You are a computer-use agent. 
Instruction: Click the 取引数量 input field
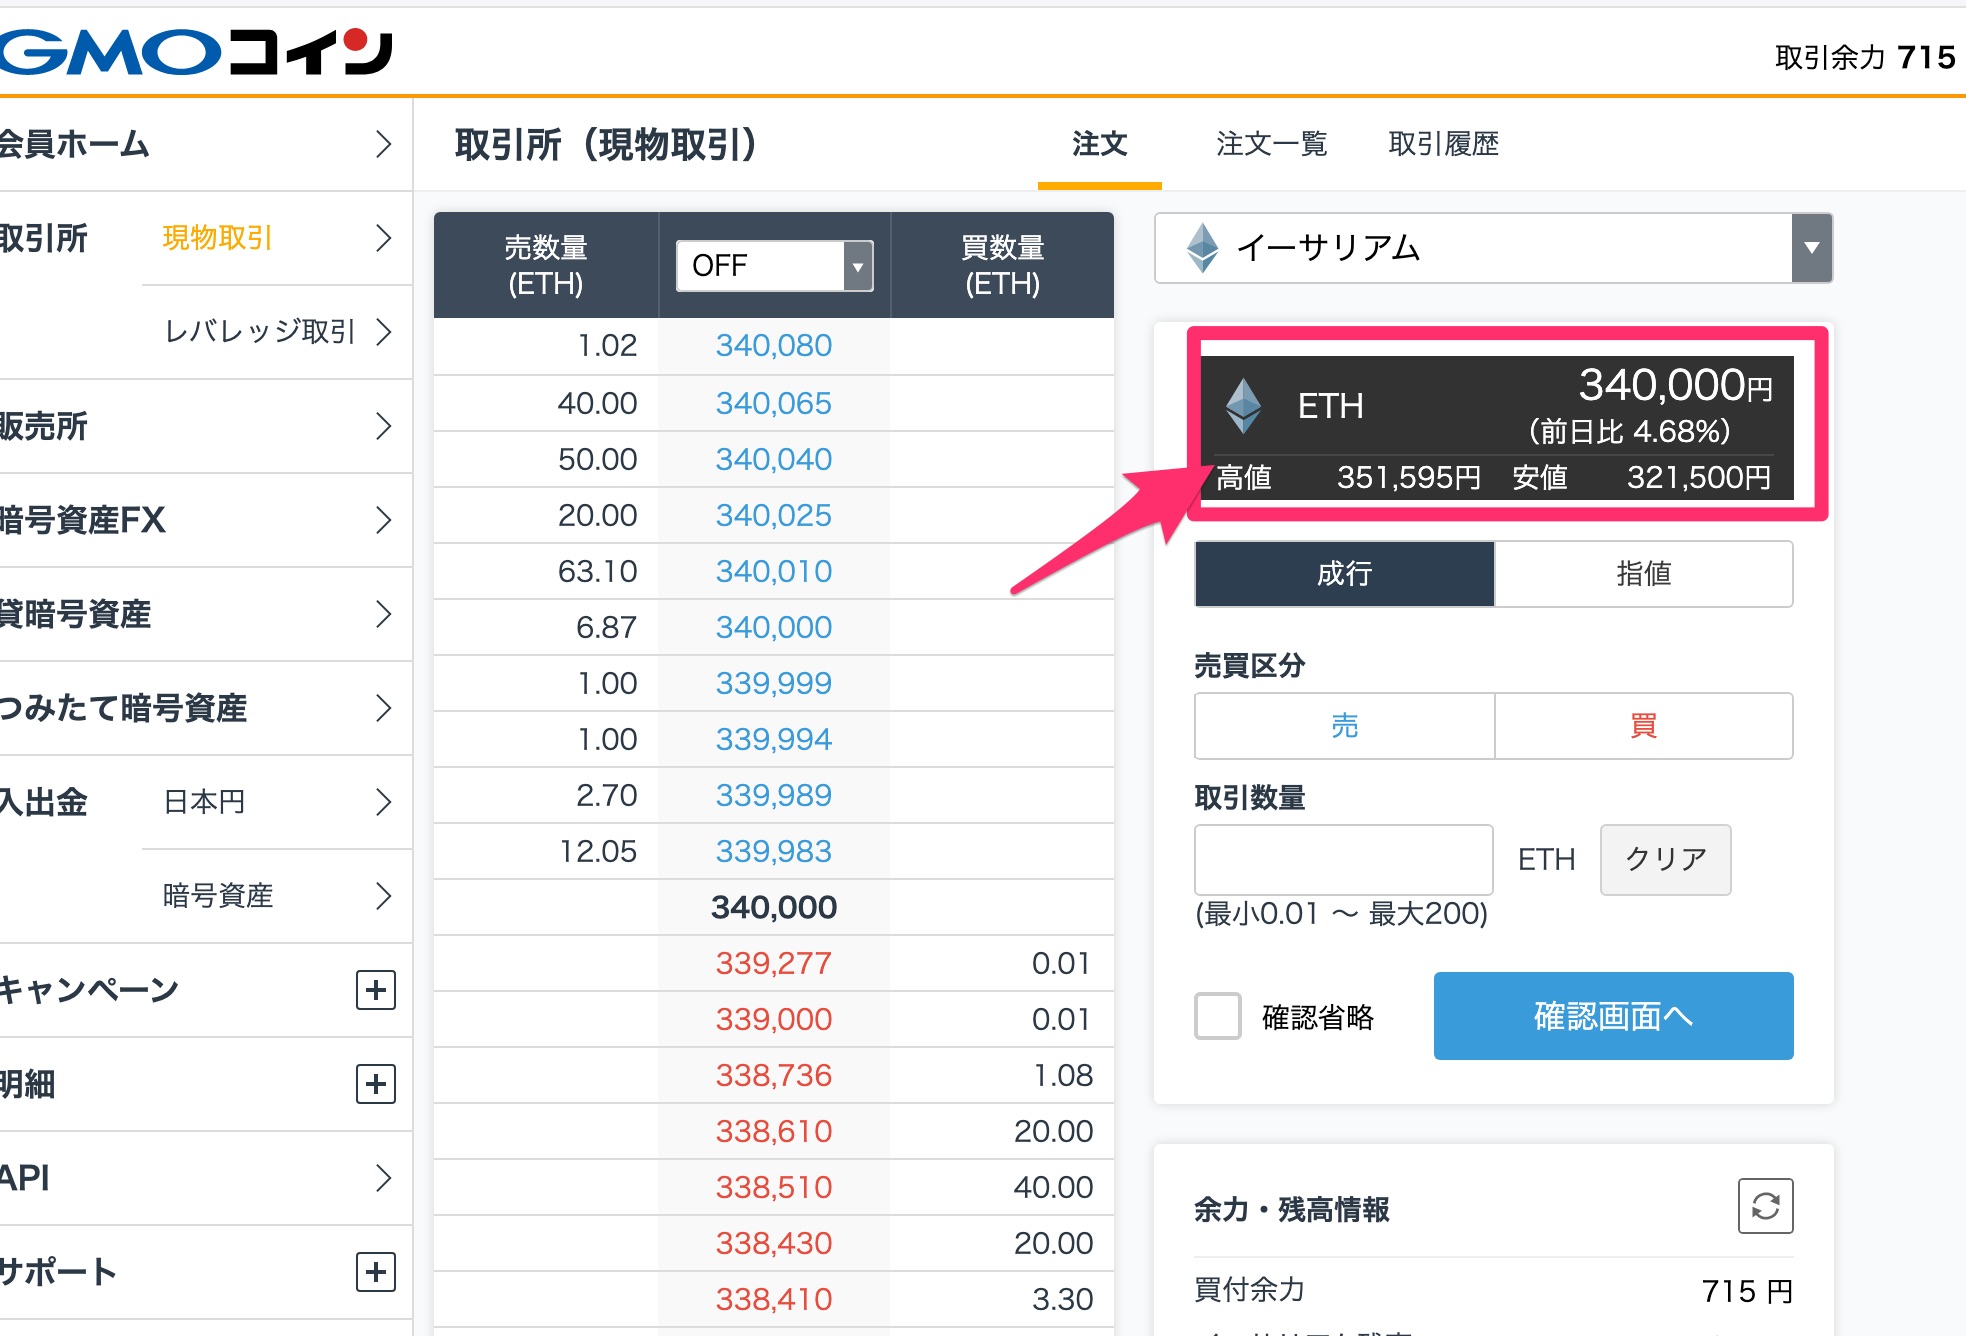1343,859
